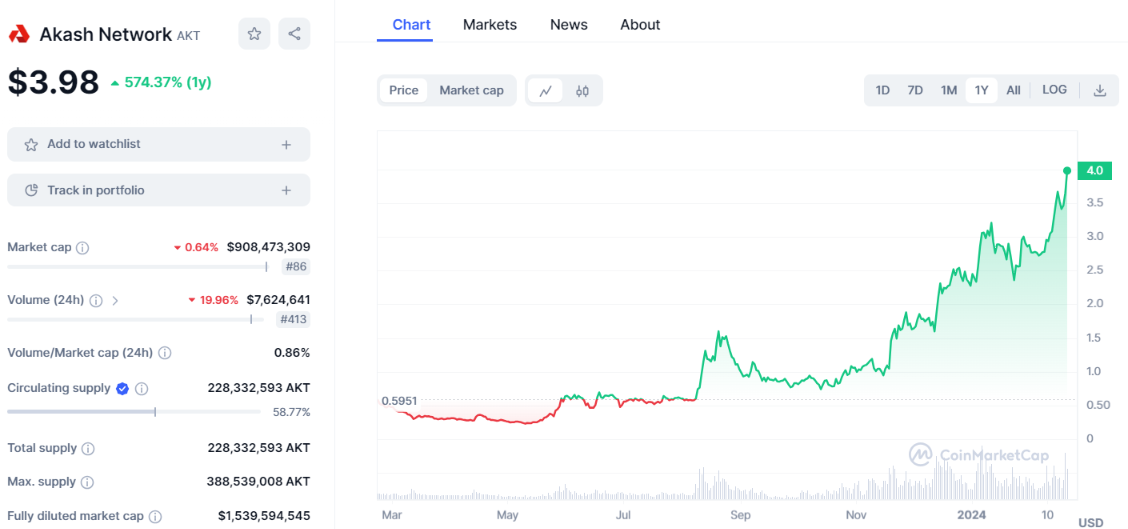Click the Sep label on time axis
The height and width of the screenshot is (529, 1128).
(740, 515)
